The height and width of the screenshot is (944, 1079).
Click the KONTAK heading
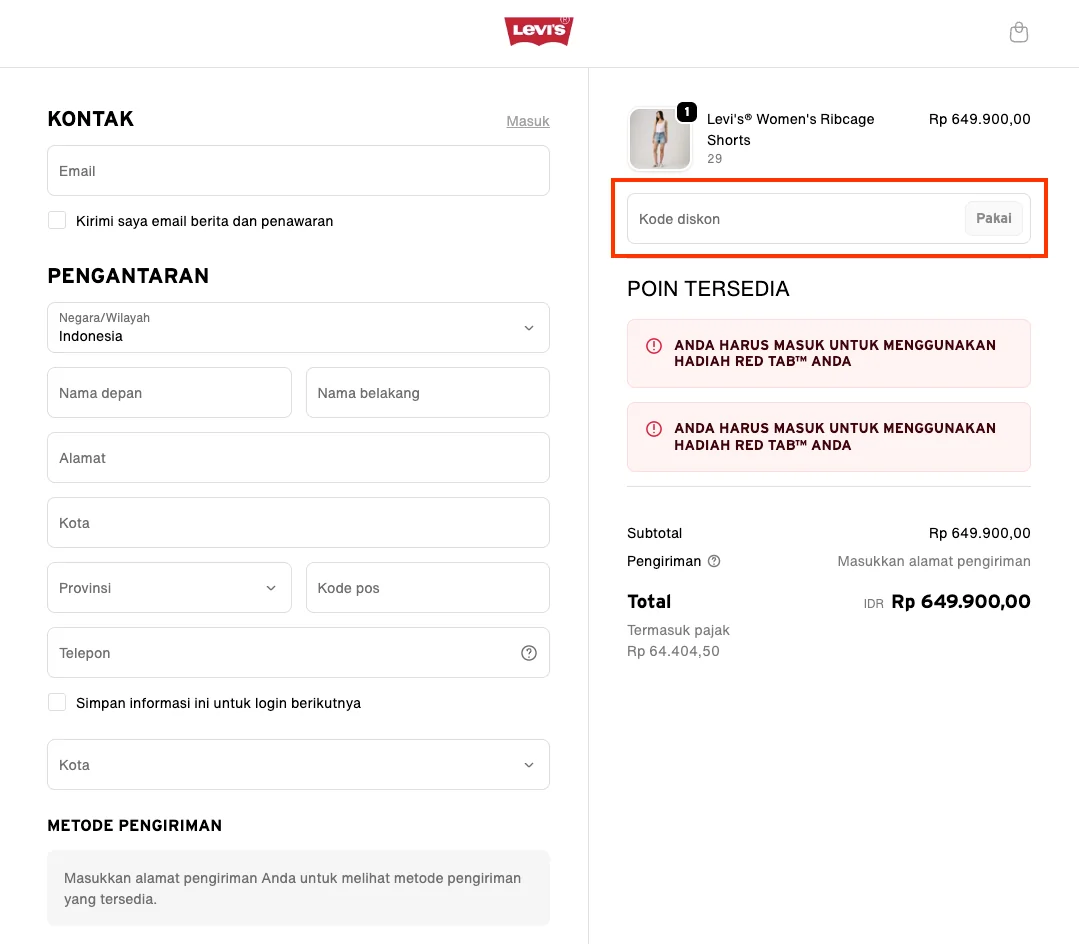coord(91,119)
